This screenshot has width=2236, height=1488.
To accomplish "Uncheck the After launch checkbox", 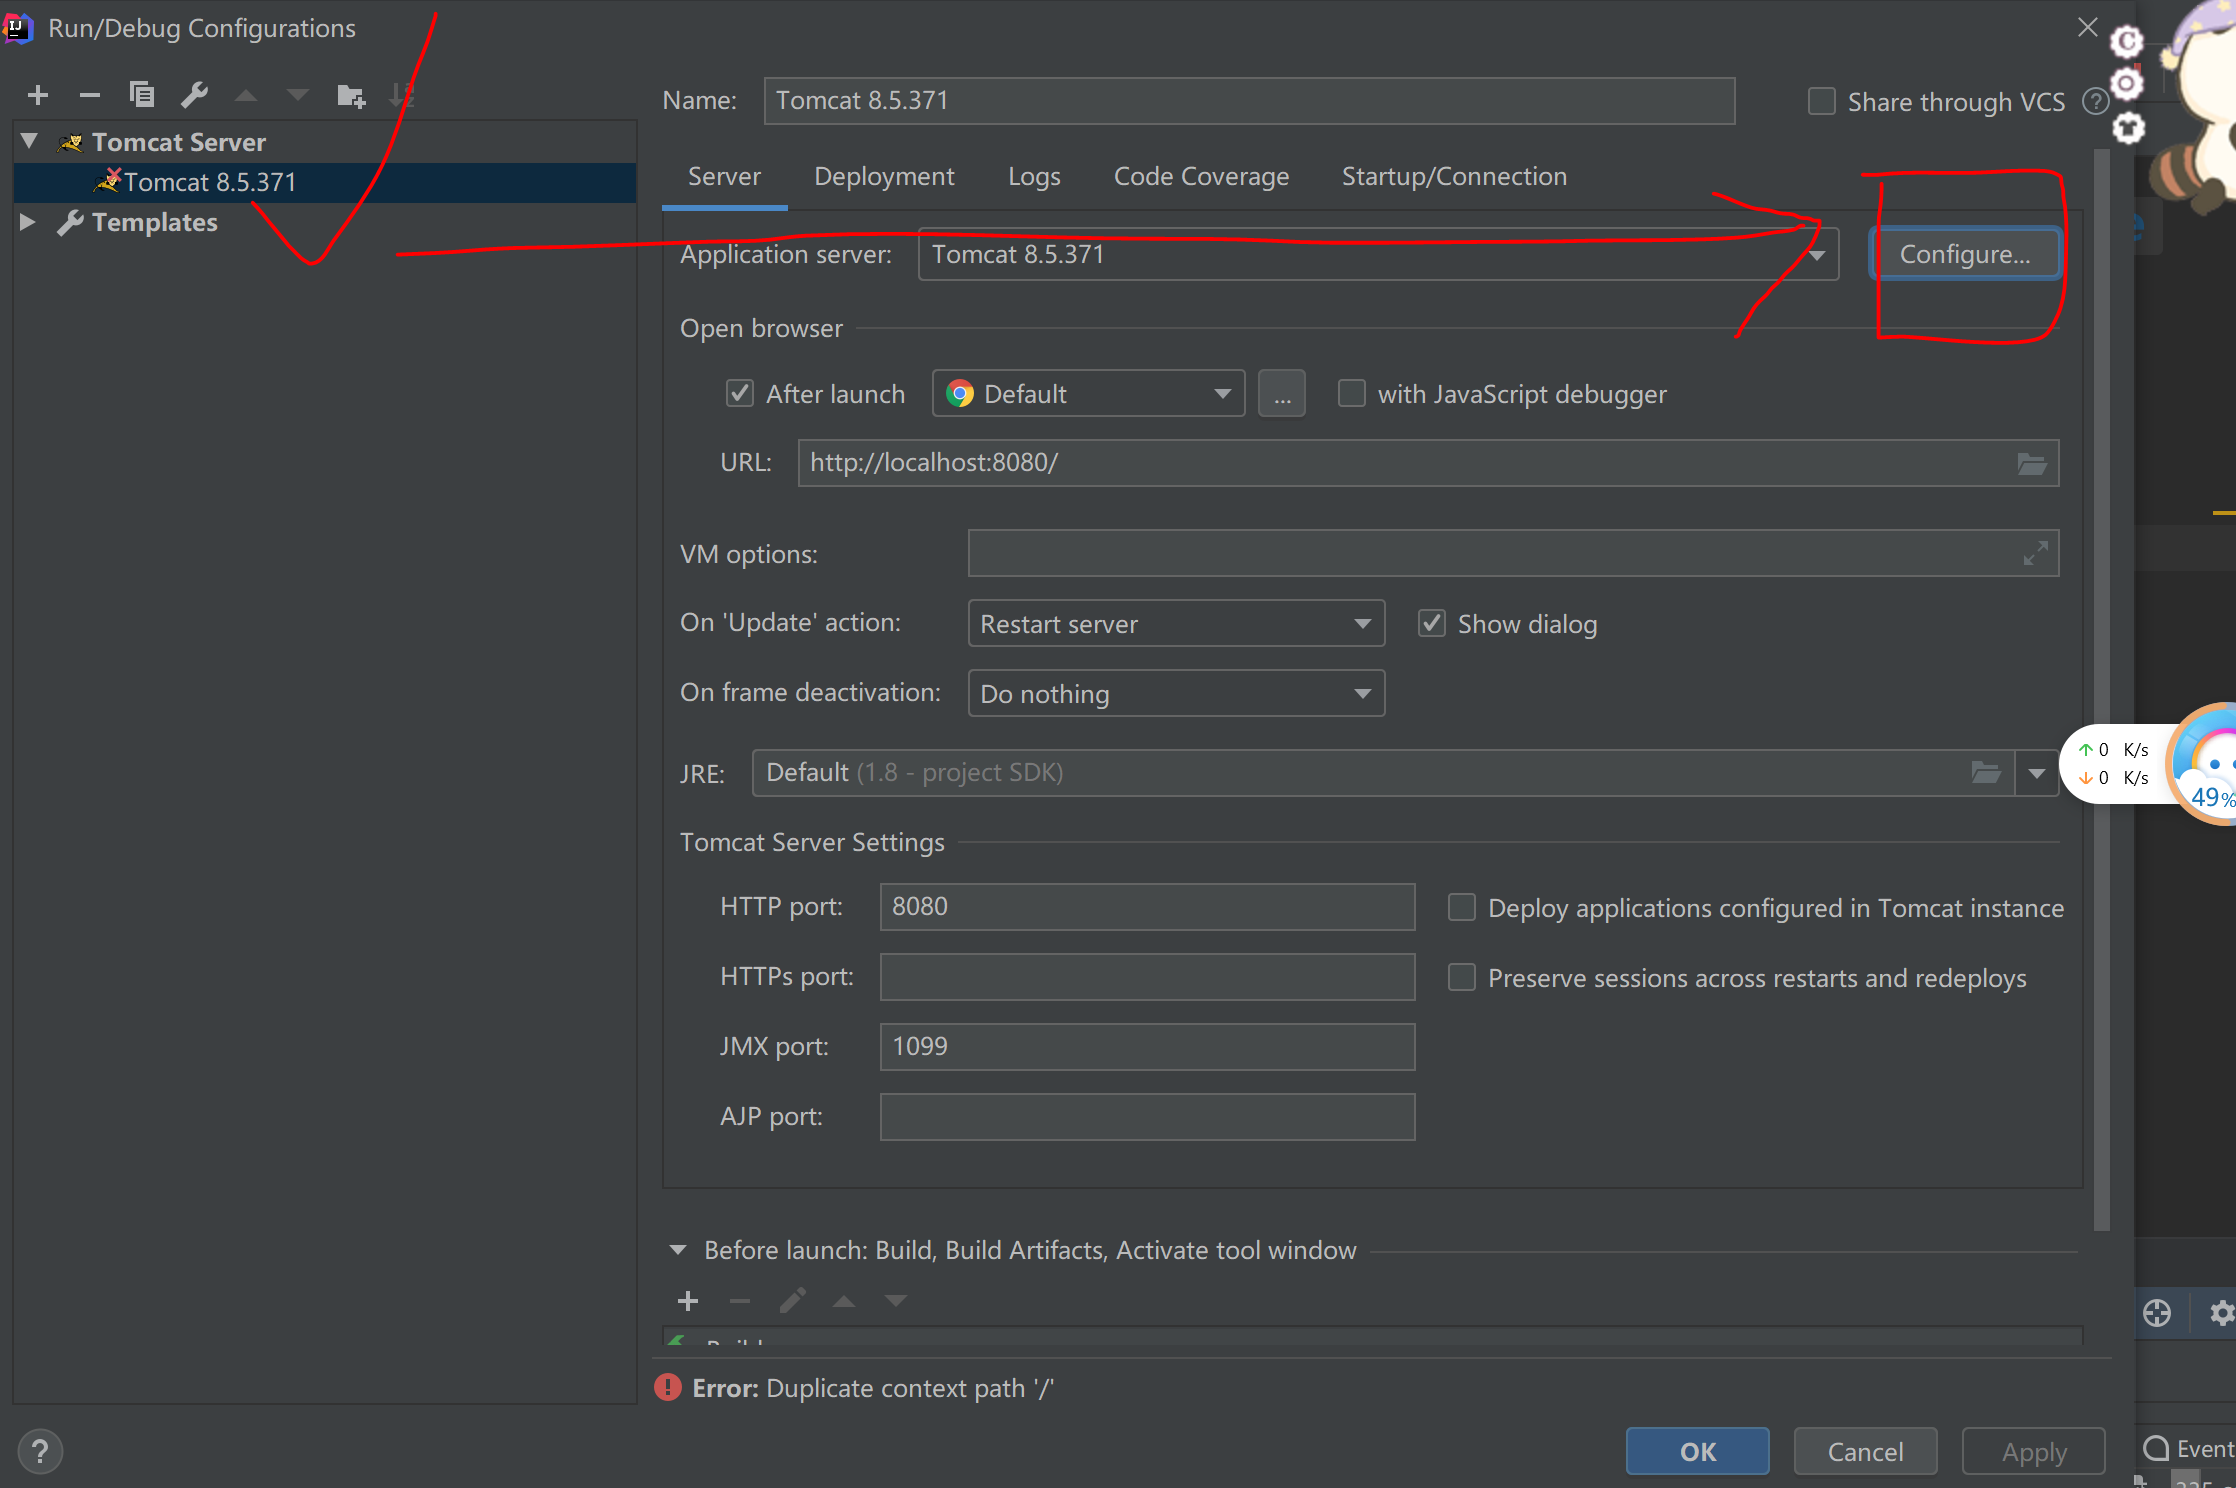I will 740,394.
